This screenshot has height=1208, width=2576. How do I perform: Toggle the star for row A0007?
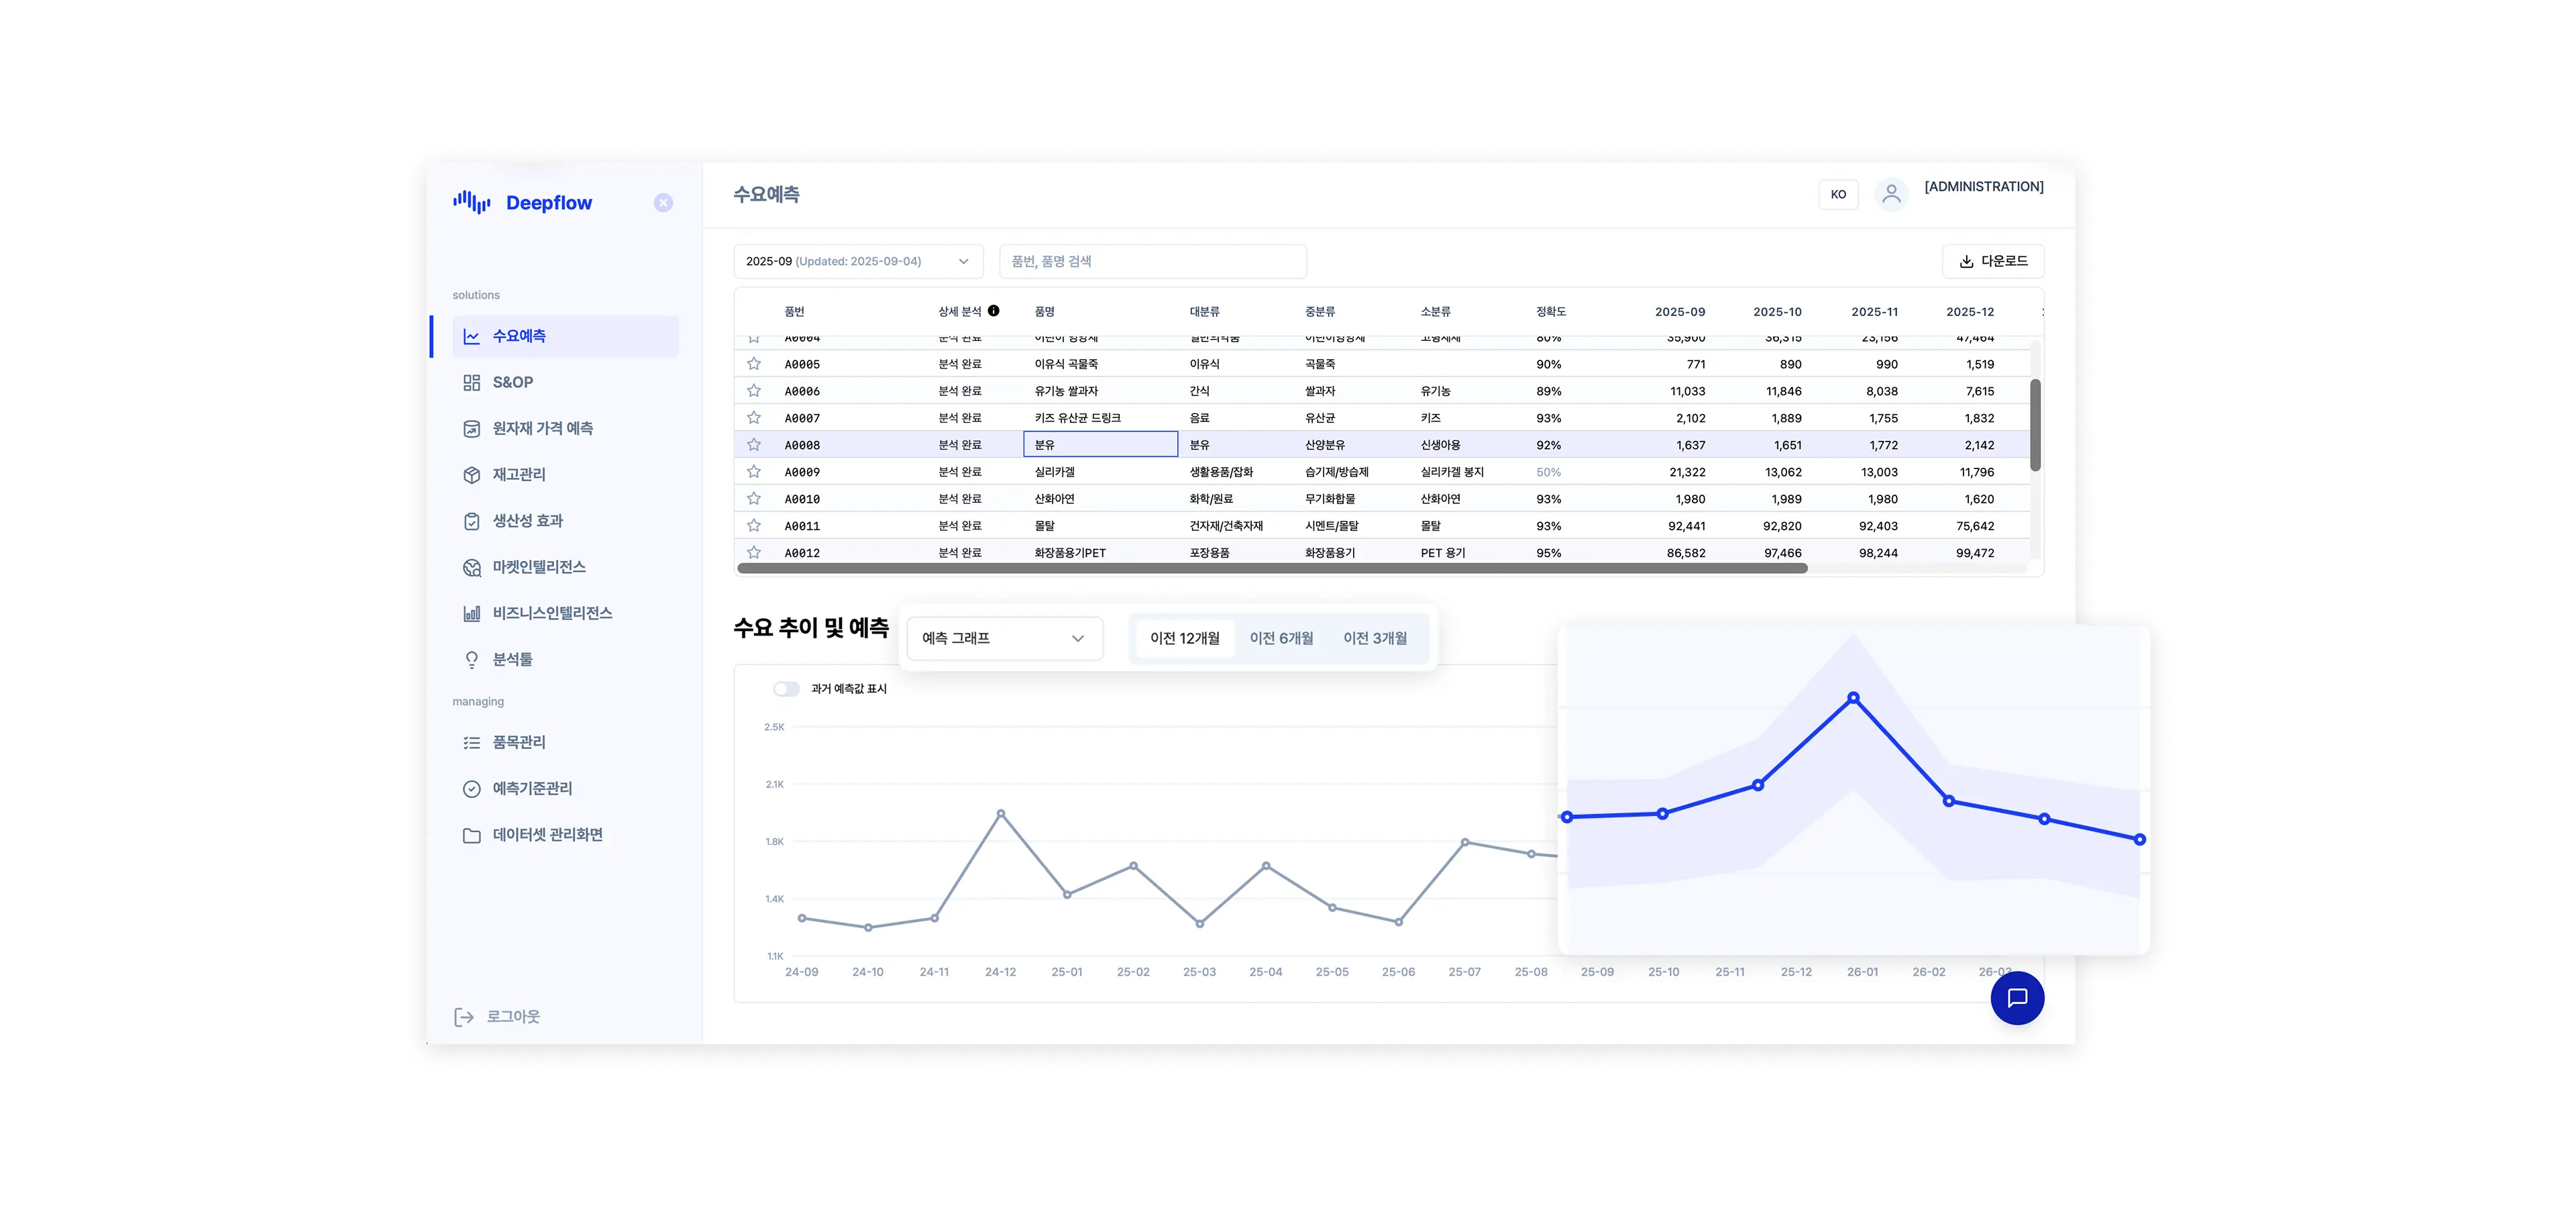pyautogui.click(x=754, y=418)
